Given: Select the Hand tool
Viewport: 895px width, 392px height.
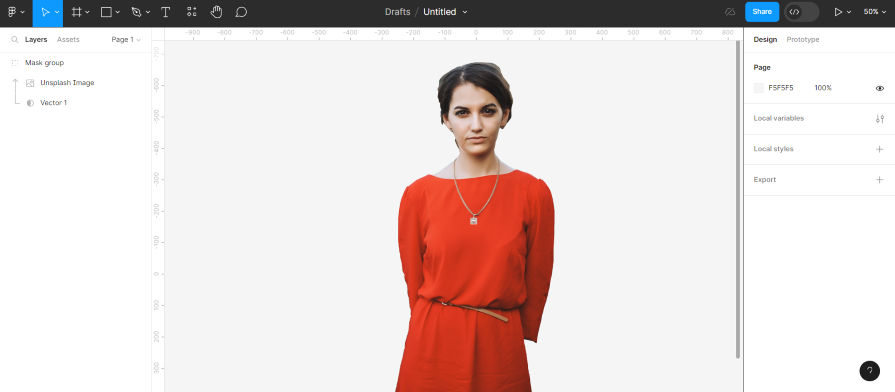Looking at the screenshot, I should click(x=216, y=12).
